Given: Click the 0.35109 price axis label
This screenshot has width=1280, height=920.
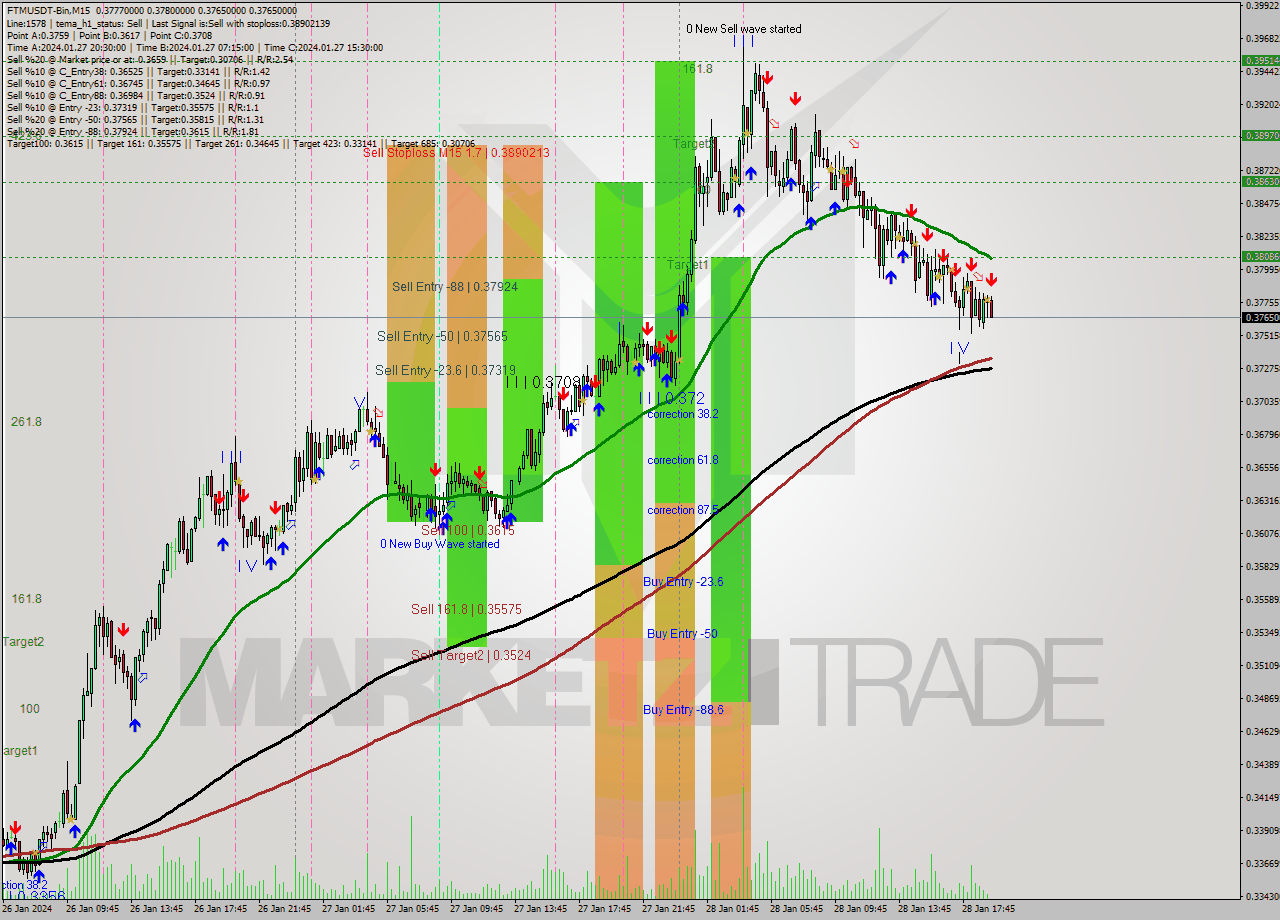Looking at the screenshot, I should pyautogui.click(x=1262, y=665).
